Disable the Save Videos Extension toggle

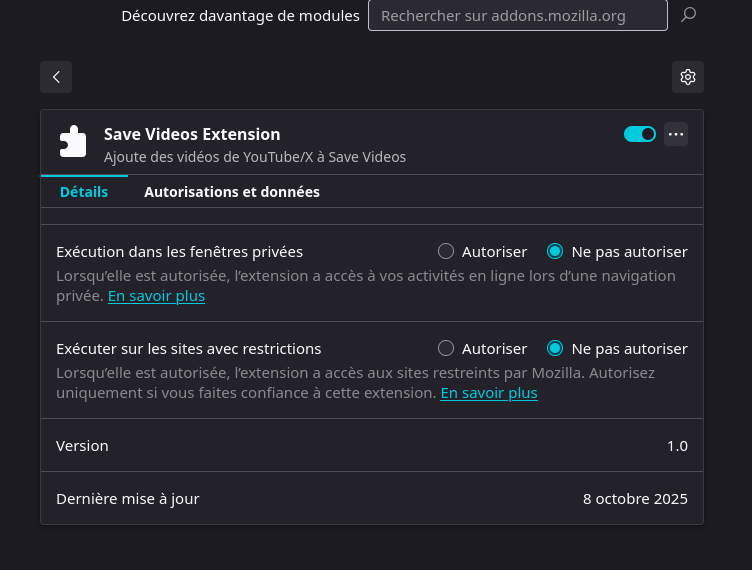coord(640,134)
